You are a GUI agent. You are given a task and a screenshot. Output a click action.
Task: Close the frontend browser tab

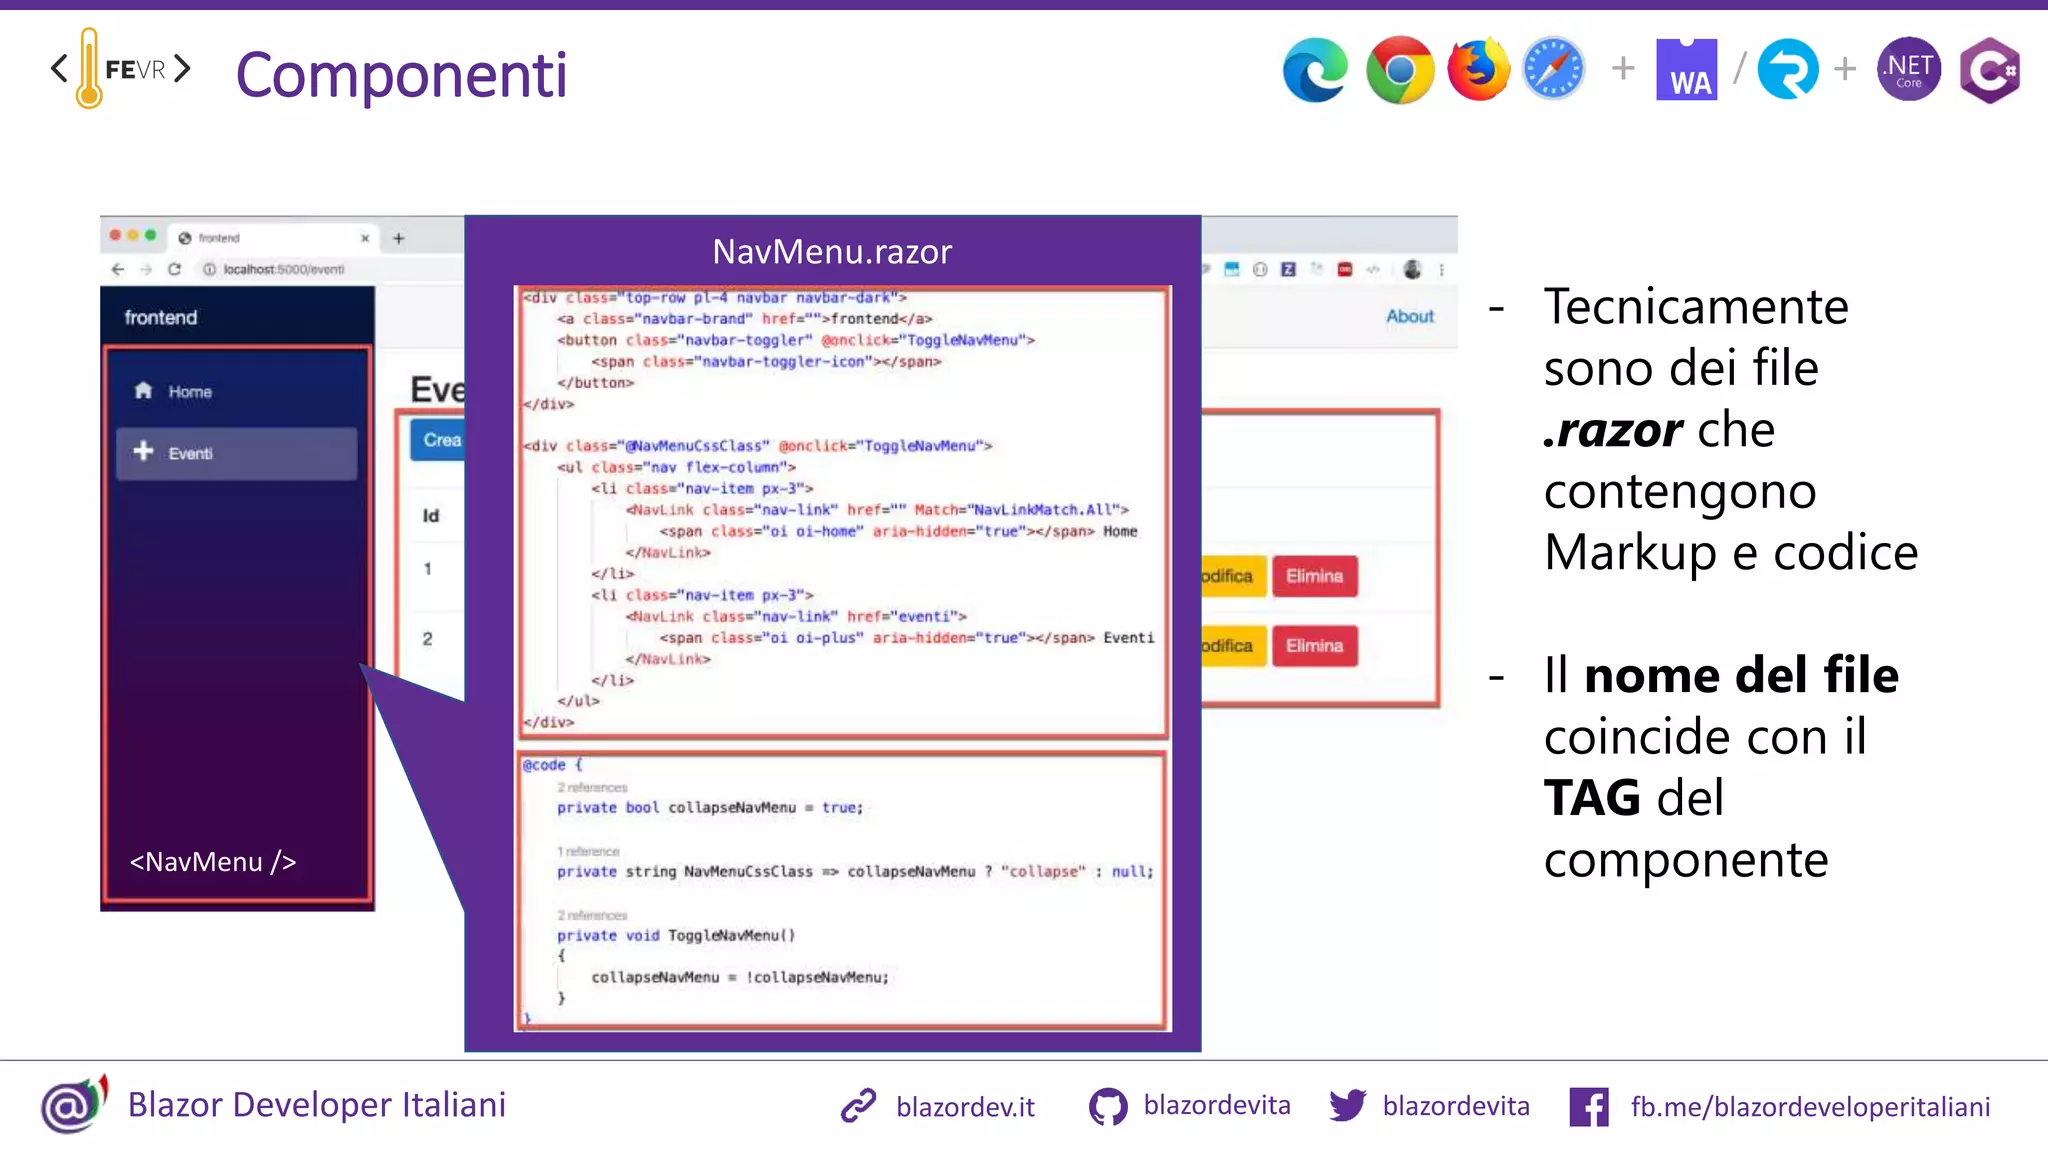point(365,238)
